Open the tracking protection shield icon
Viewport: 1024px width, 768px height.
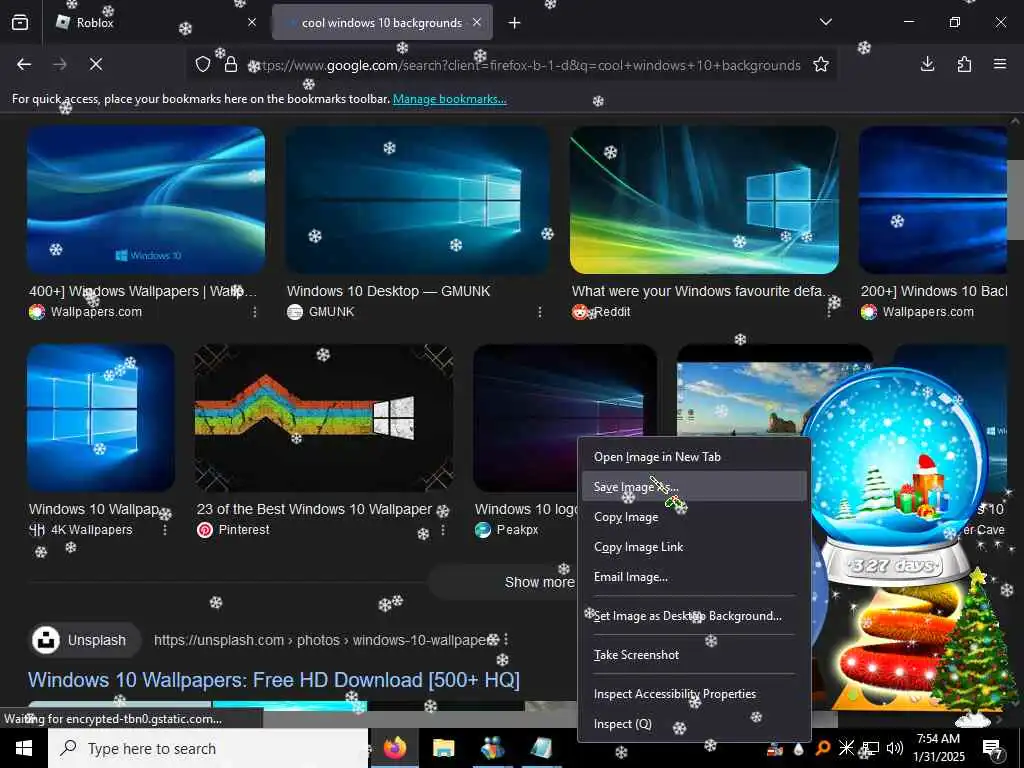tap(203, 64)
